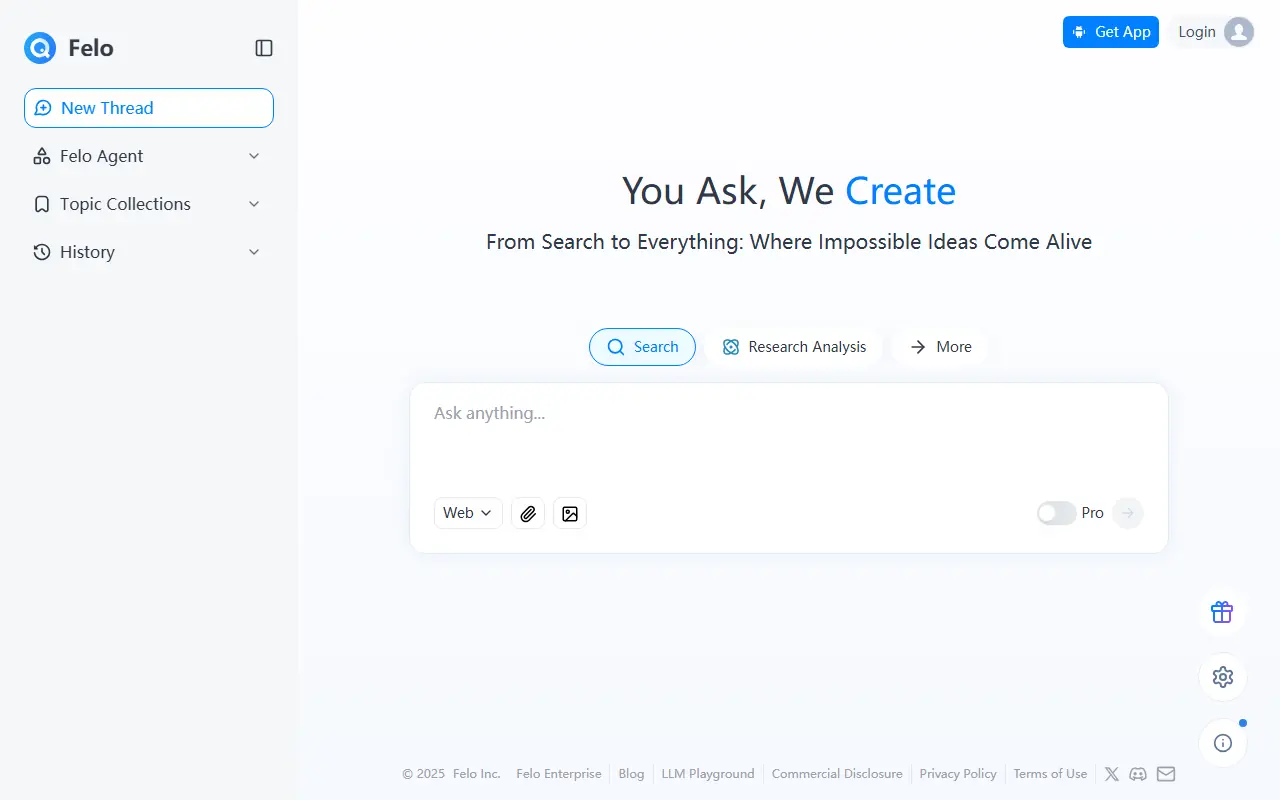Enable the Pro toggle switch
The height and width of the screenshot is (800, 1280).
[1056, 513]
